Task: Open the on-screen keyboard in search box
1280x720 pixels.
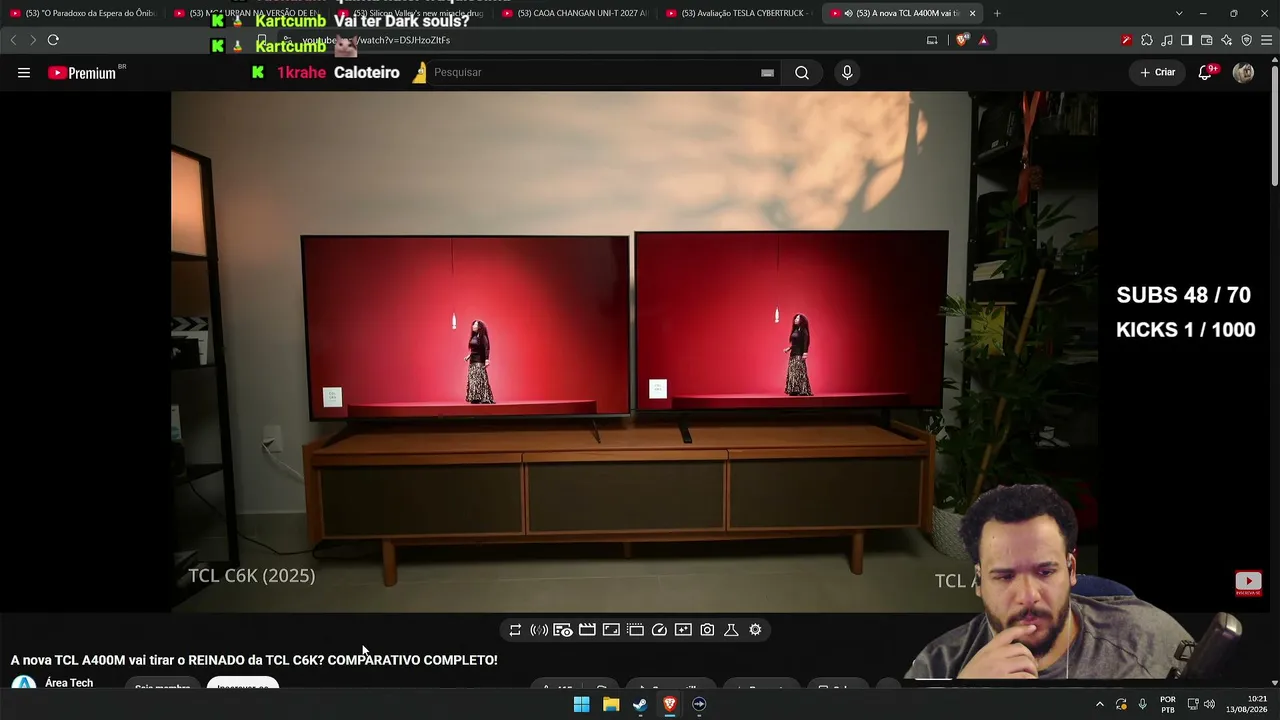Action: 767,72
